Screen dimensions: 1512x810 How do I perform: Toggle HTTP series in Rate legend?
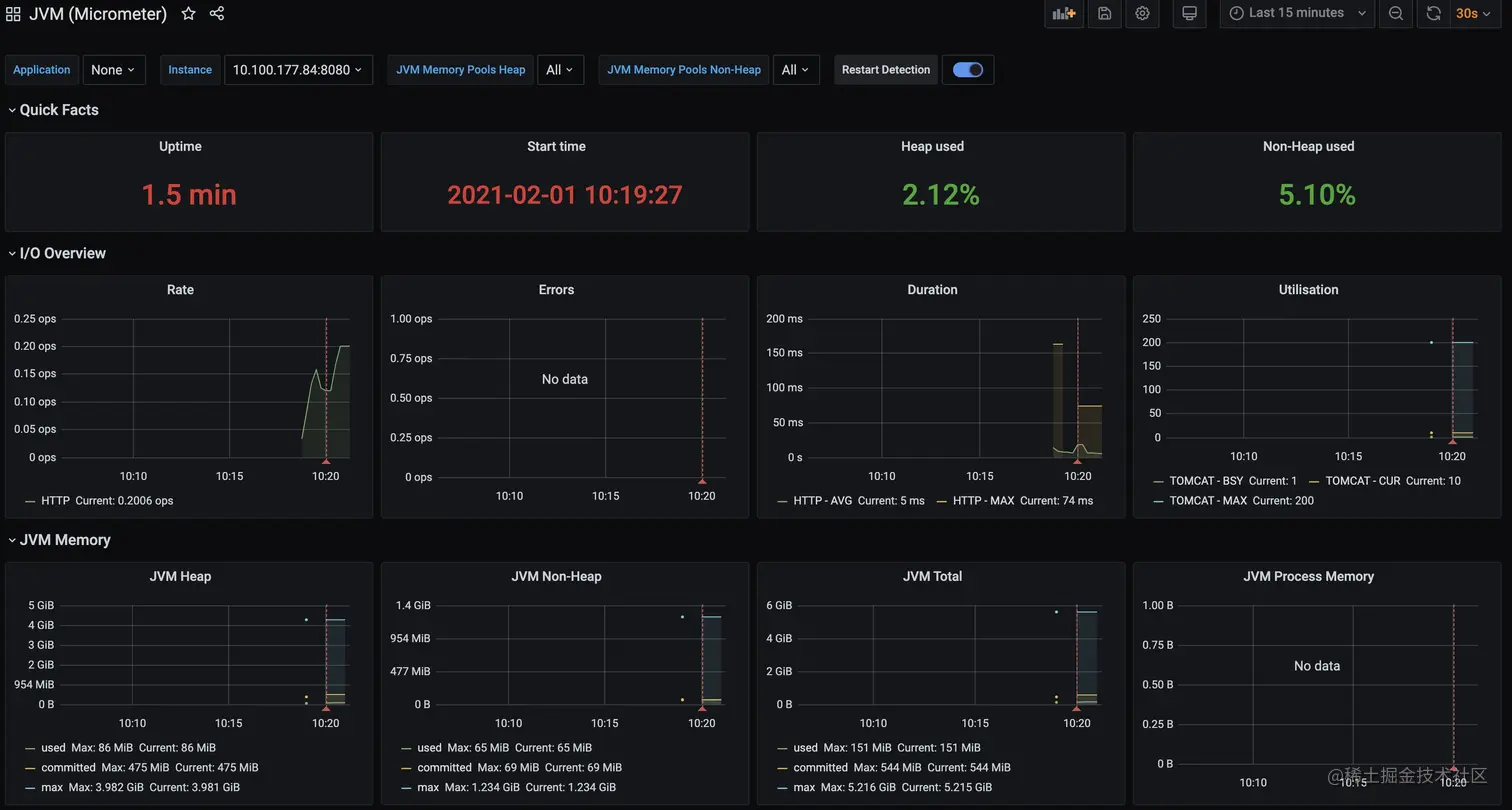click(55, 501)
